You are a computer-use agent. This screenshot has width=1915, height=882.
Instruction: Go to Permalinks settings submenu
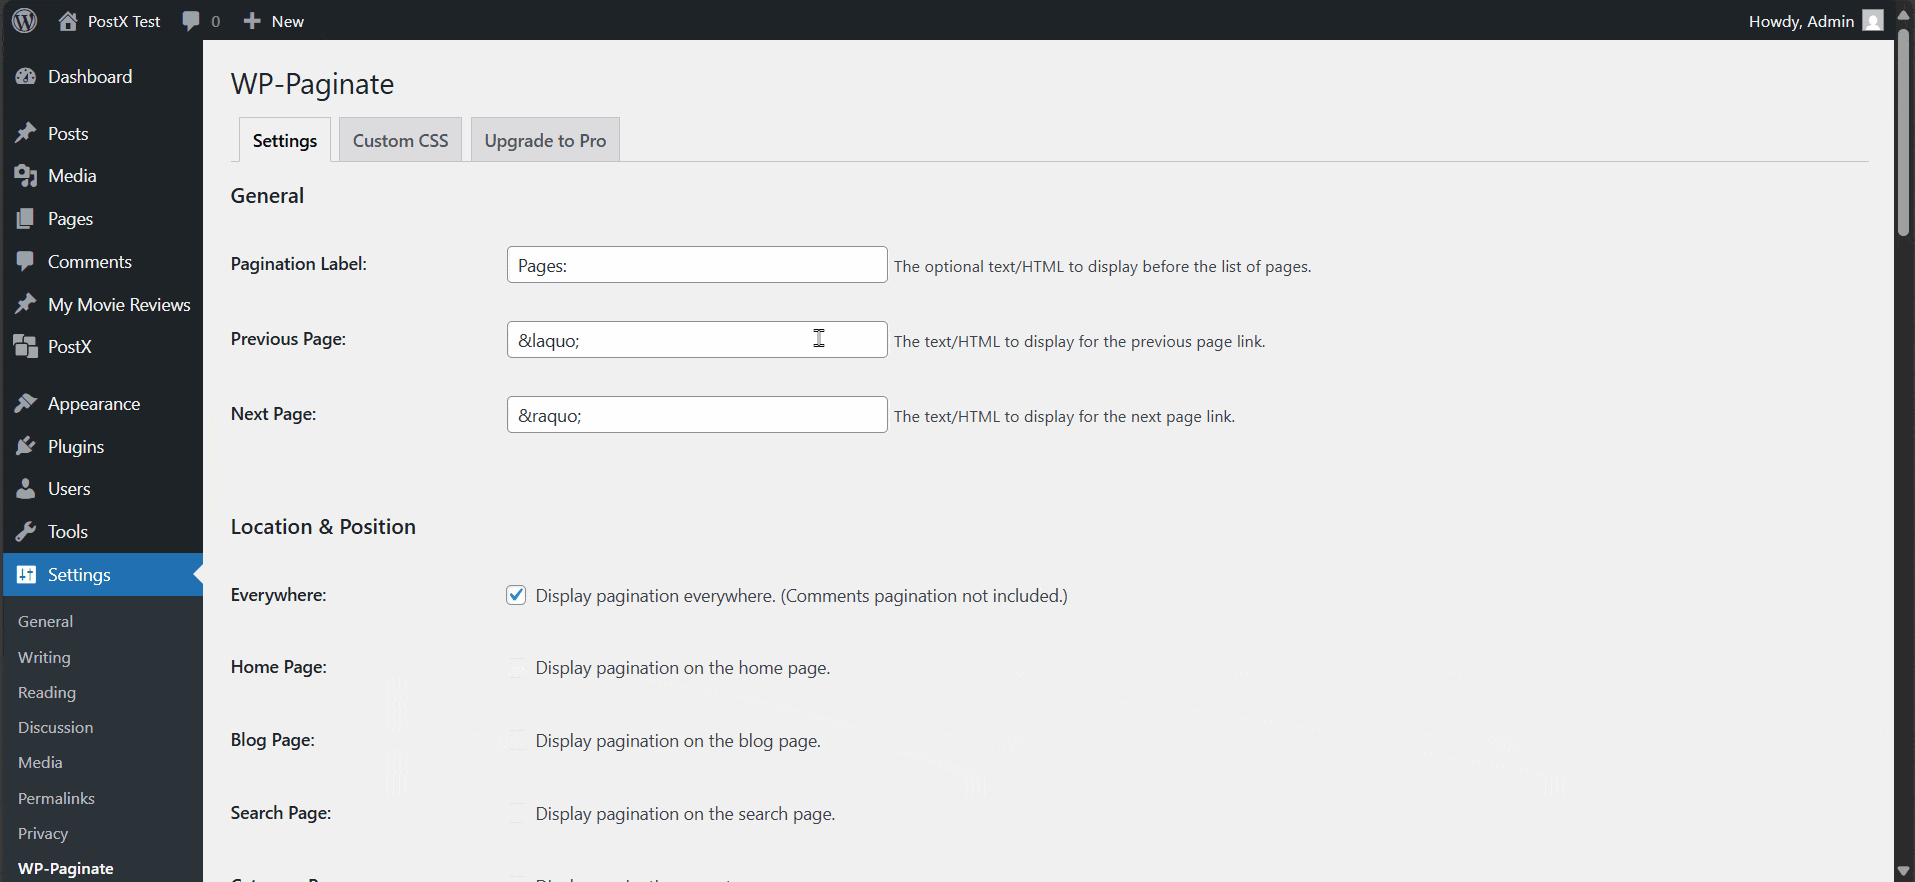coord(56,798)
